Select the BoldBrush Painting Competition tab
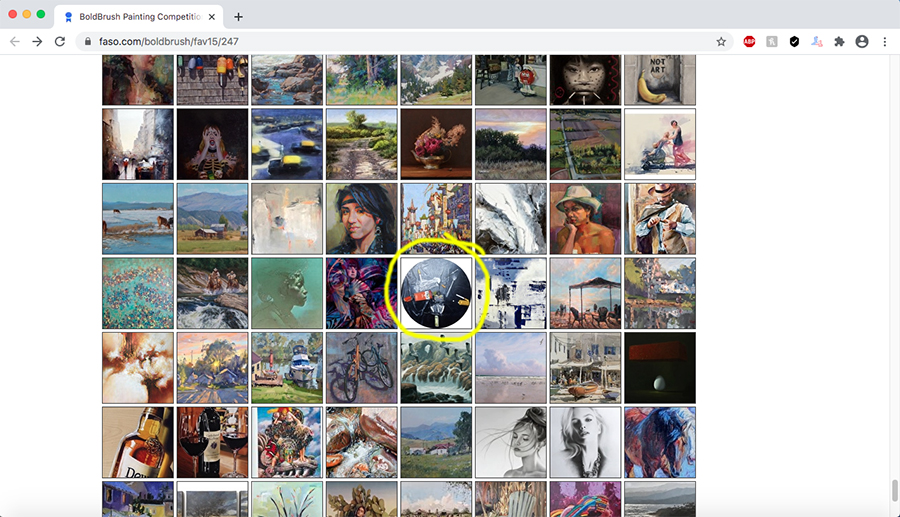 tap(139, 17)
